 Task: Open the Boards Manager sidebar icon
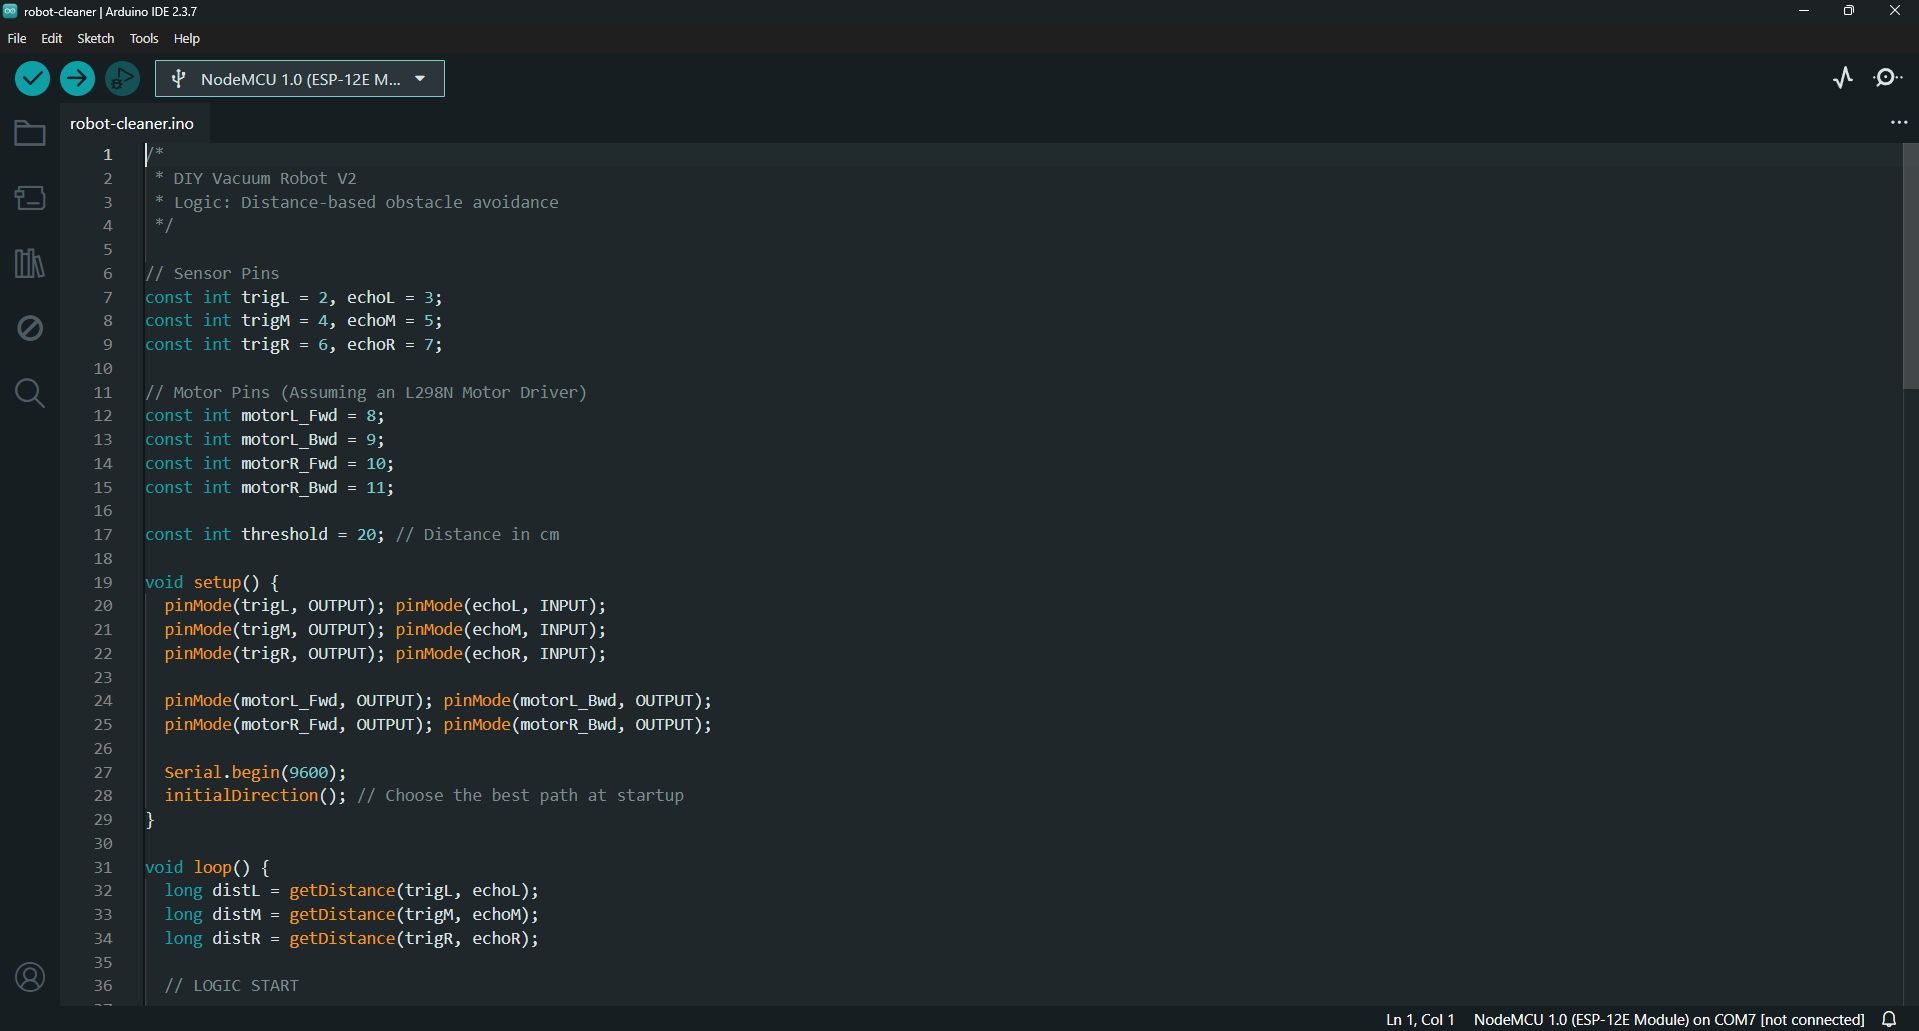point(30,198)
